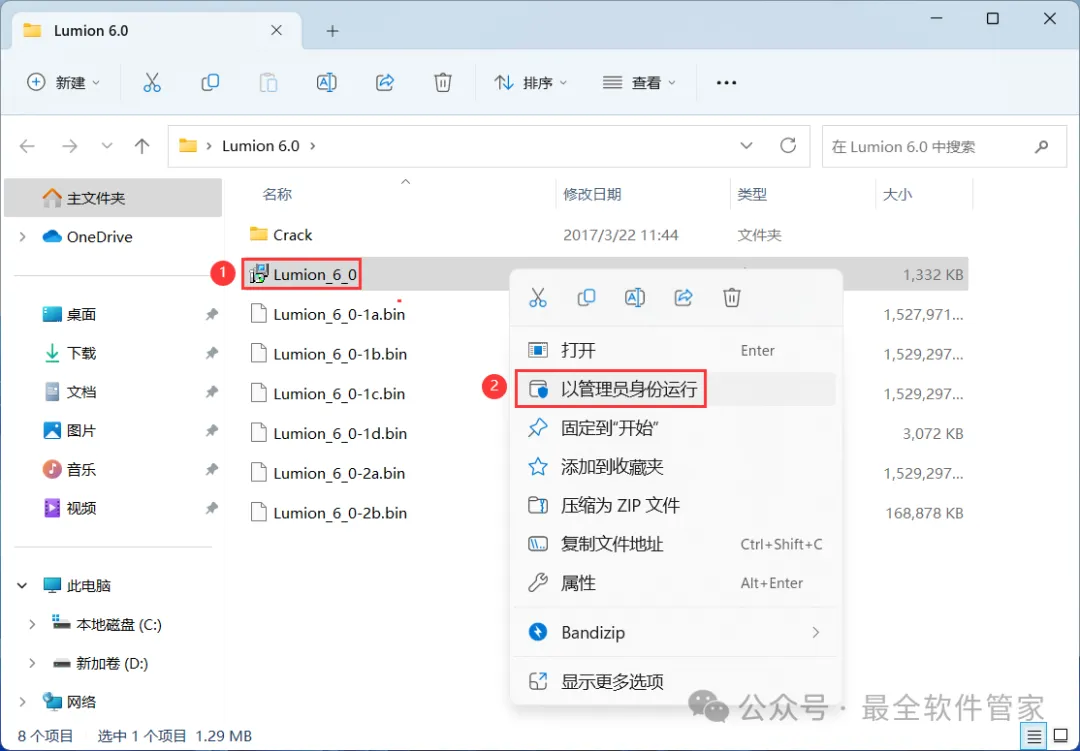Screen dimensions: 1080x751
Task: Click the pin icon next to 图片
Action: click(211, 431)
